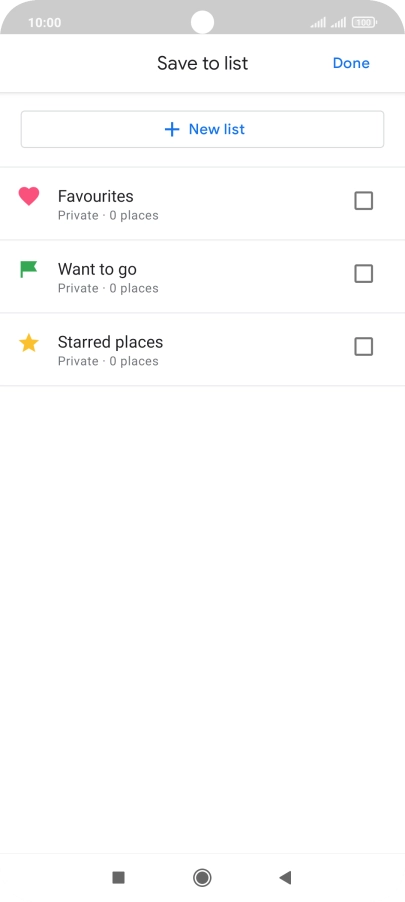Select the Want to go list label
The width and height of the screenshot is (405, 902).
pos(97,269)
